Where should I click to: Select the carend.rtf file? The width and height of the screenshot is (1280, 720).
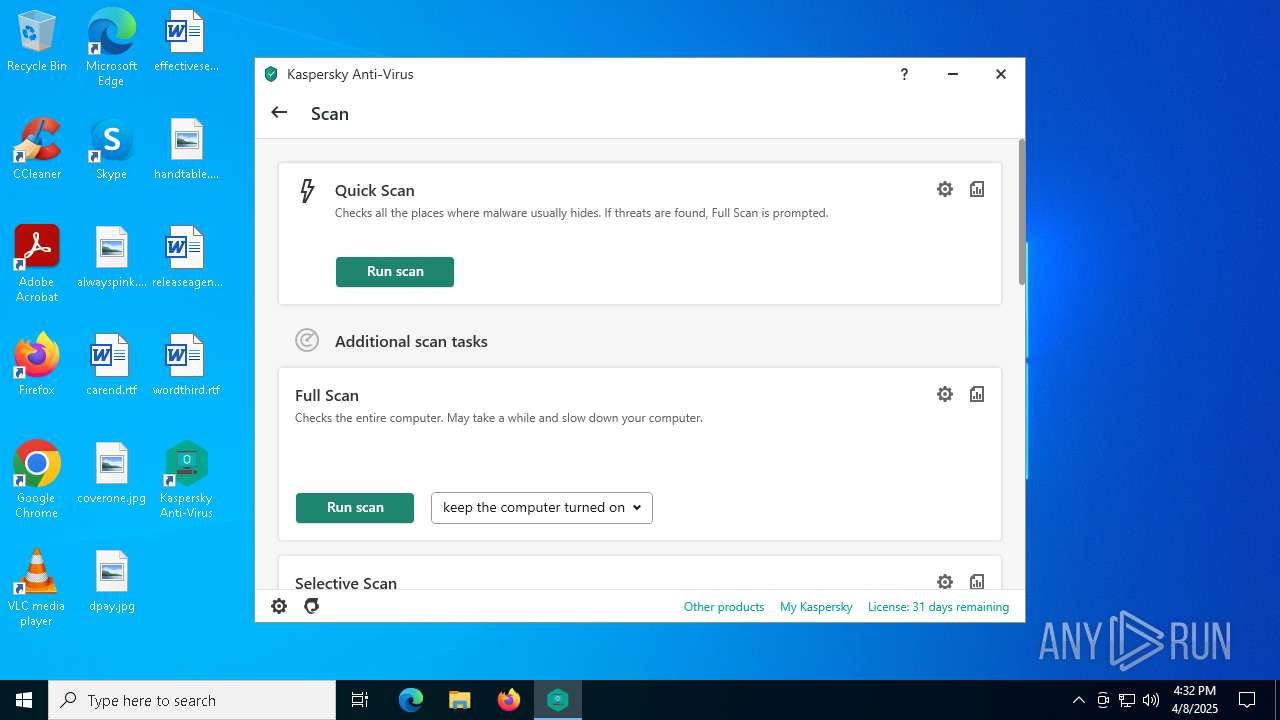click(x=111, y=365)
